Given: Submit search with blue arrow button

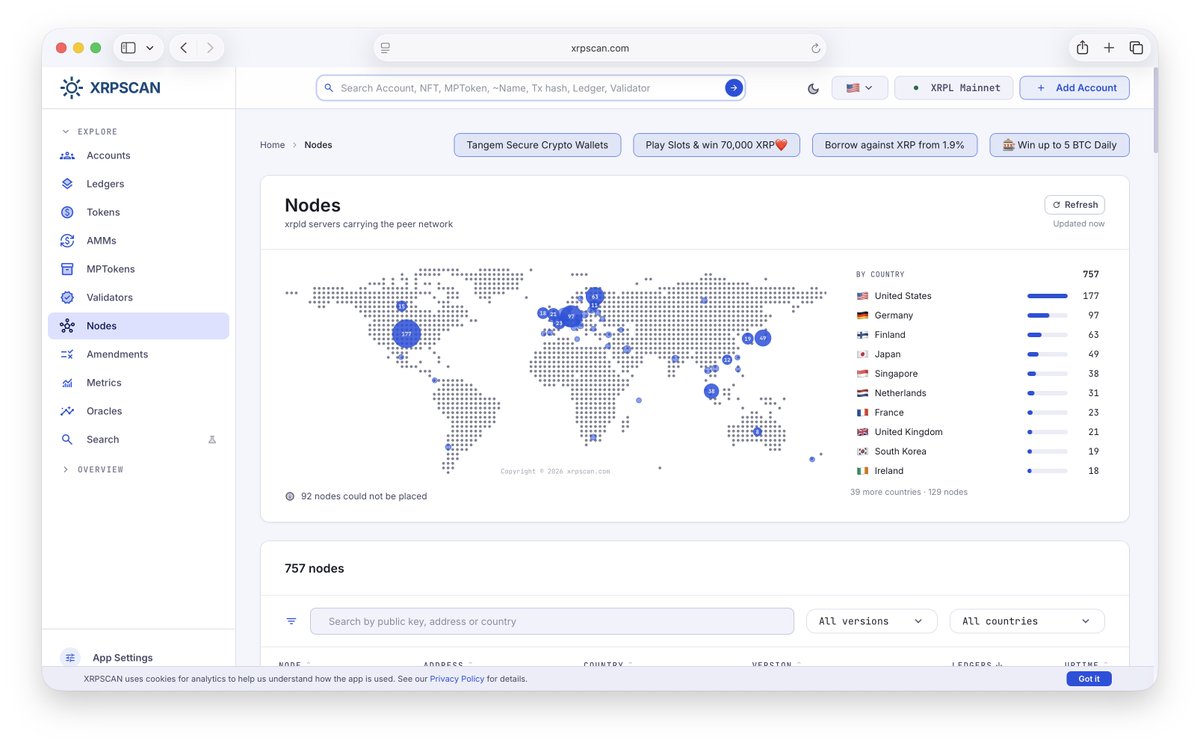Looking at the screenshot, I should pos(734,88).
